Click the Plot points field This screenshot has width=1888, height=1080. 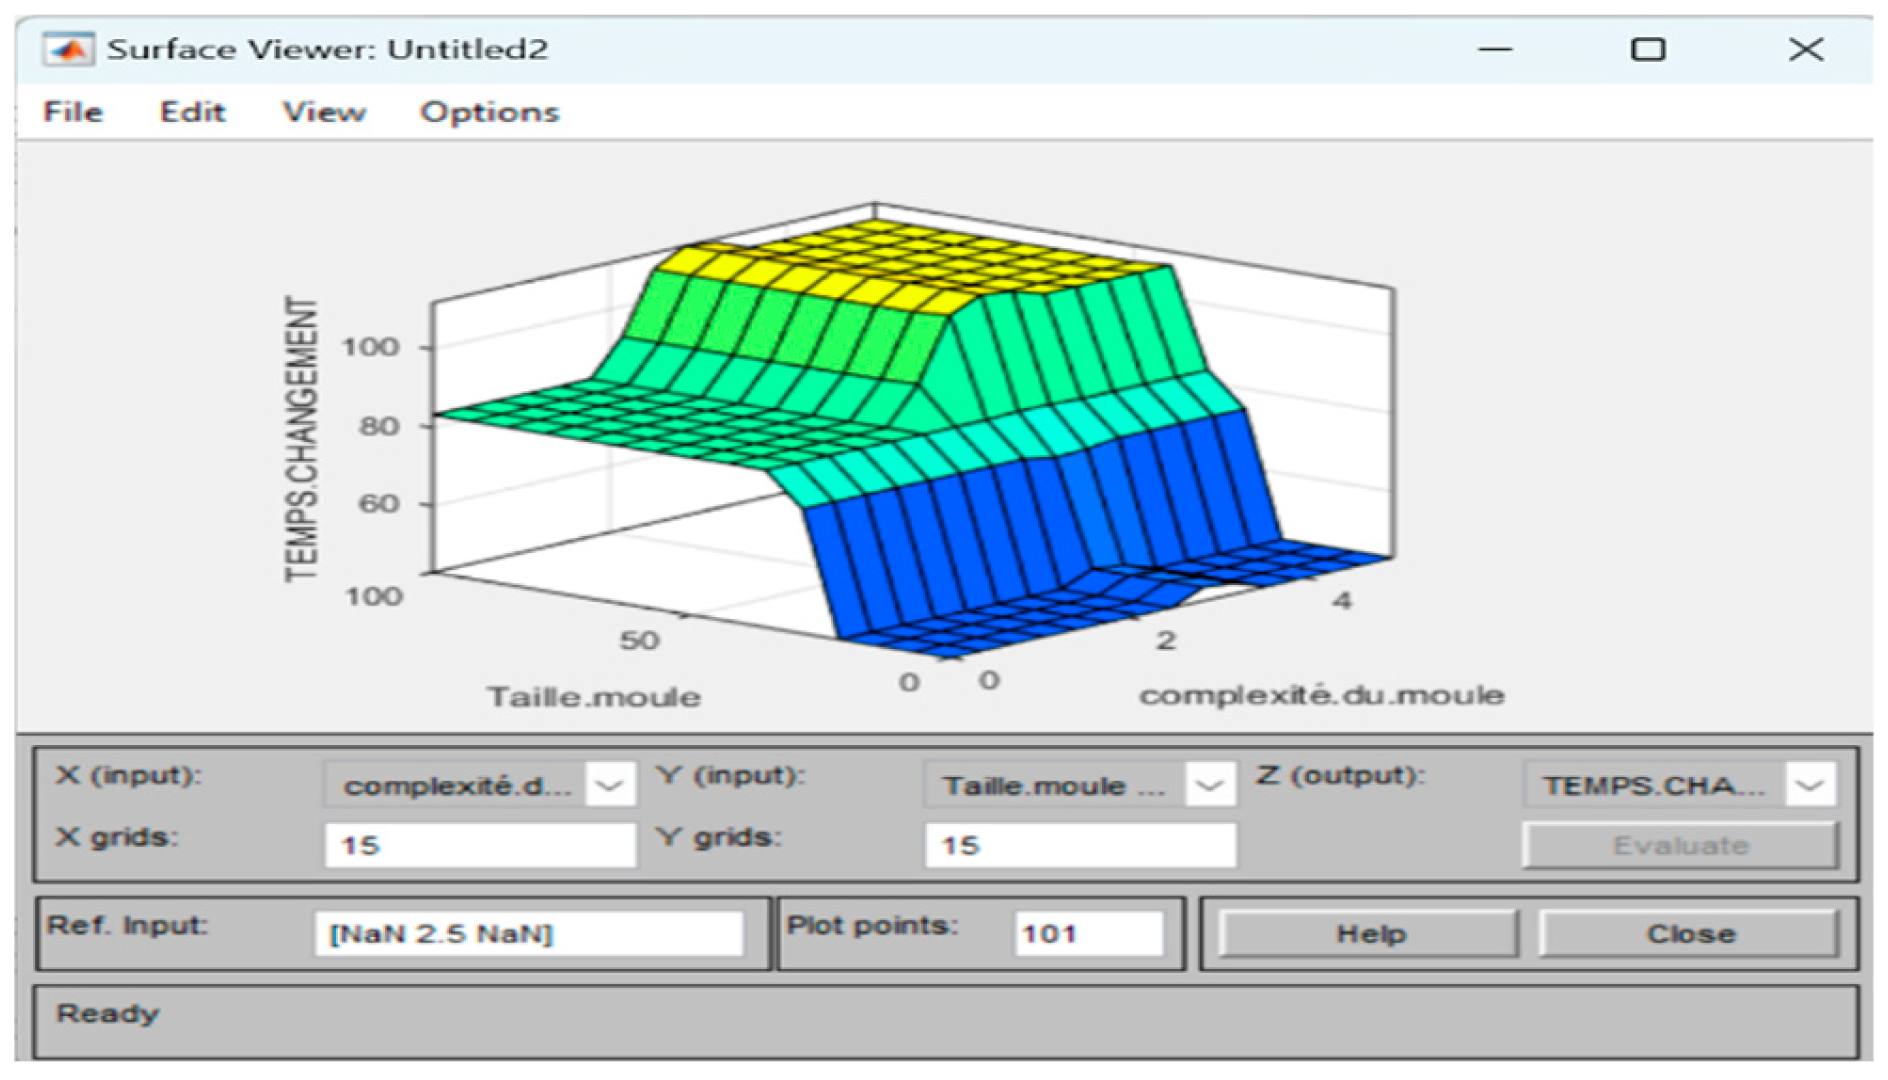(x=1088, y=934)
